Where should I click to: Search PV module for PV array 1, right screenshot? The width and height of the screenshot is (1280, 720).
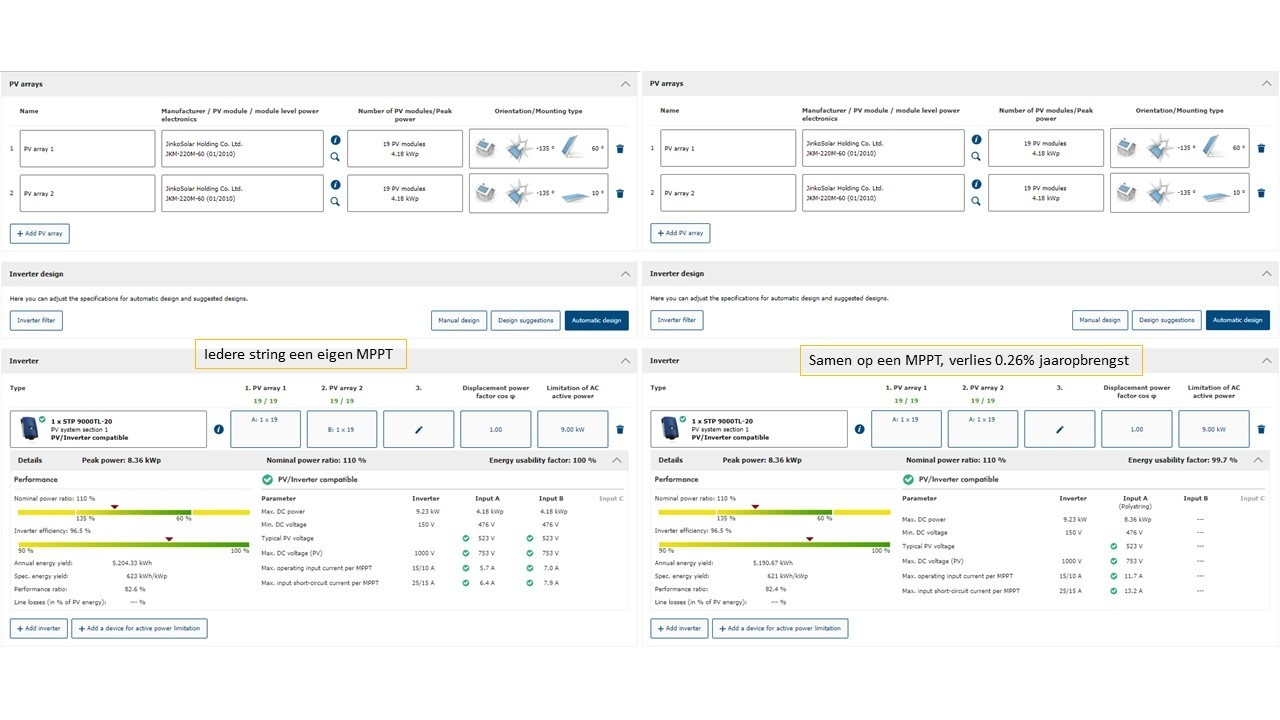click(976, 157)
